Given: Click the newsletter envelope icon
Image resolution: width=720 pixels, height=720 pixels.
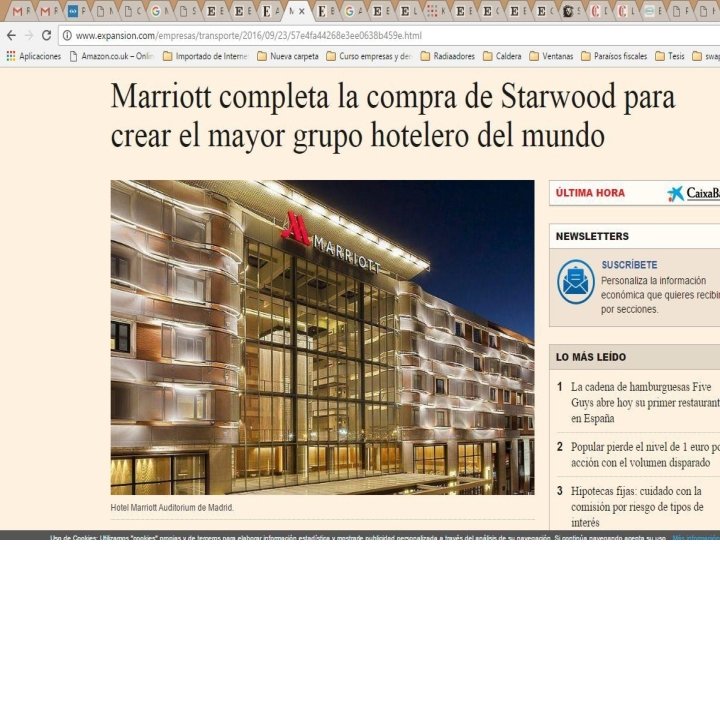Looking at the screenshot, I should [576, 281].
